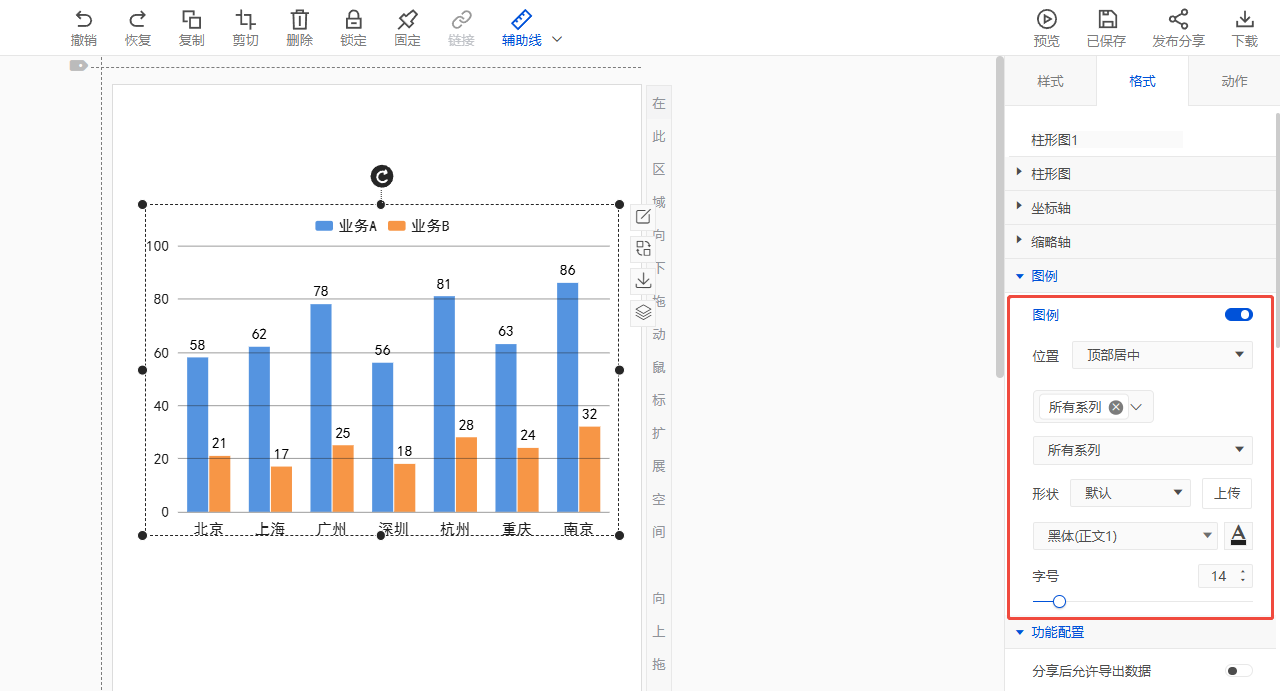Open the second 所有系列 dropdown
1280x691 pixels.
coord(1143,451)
